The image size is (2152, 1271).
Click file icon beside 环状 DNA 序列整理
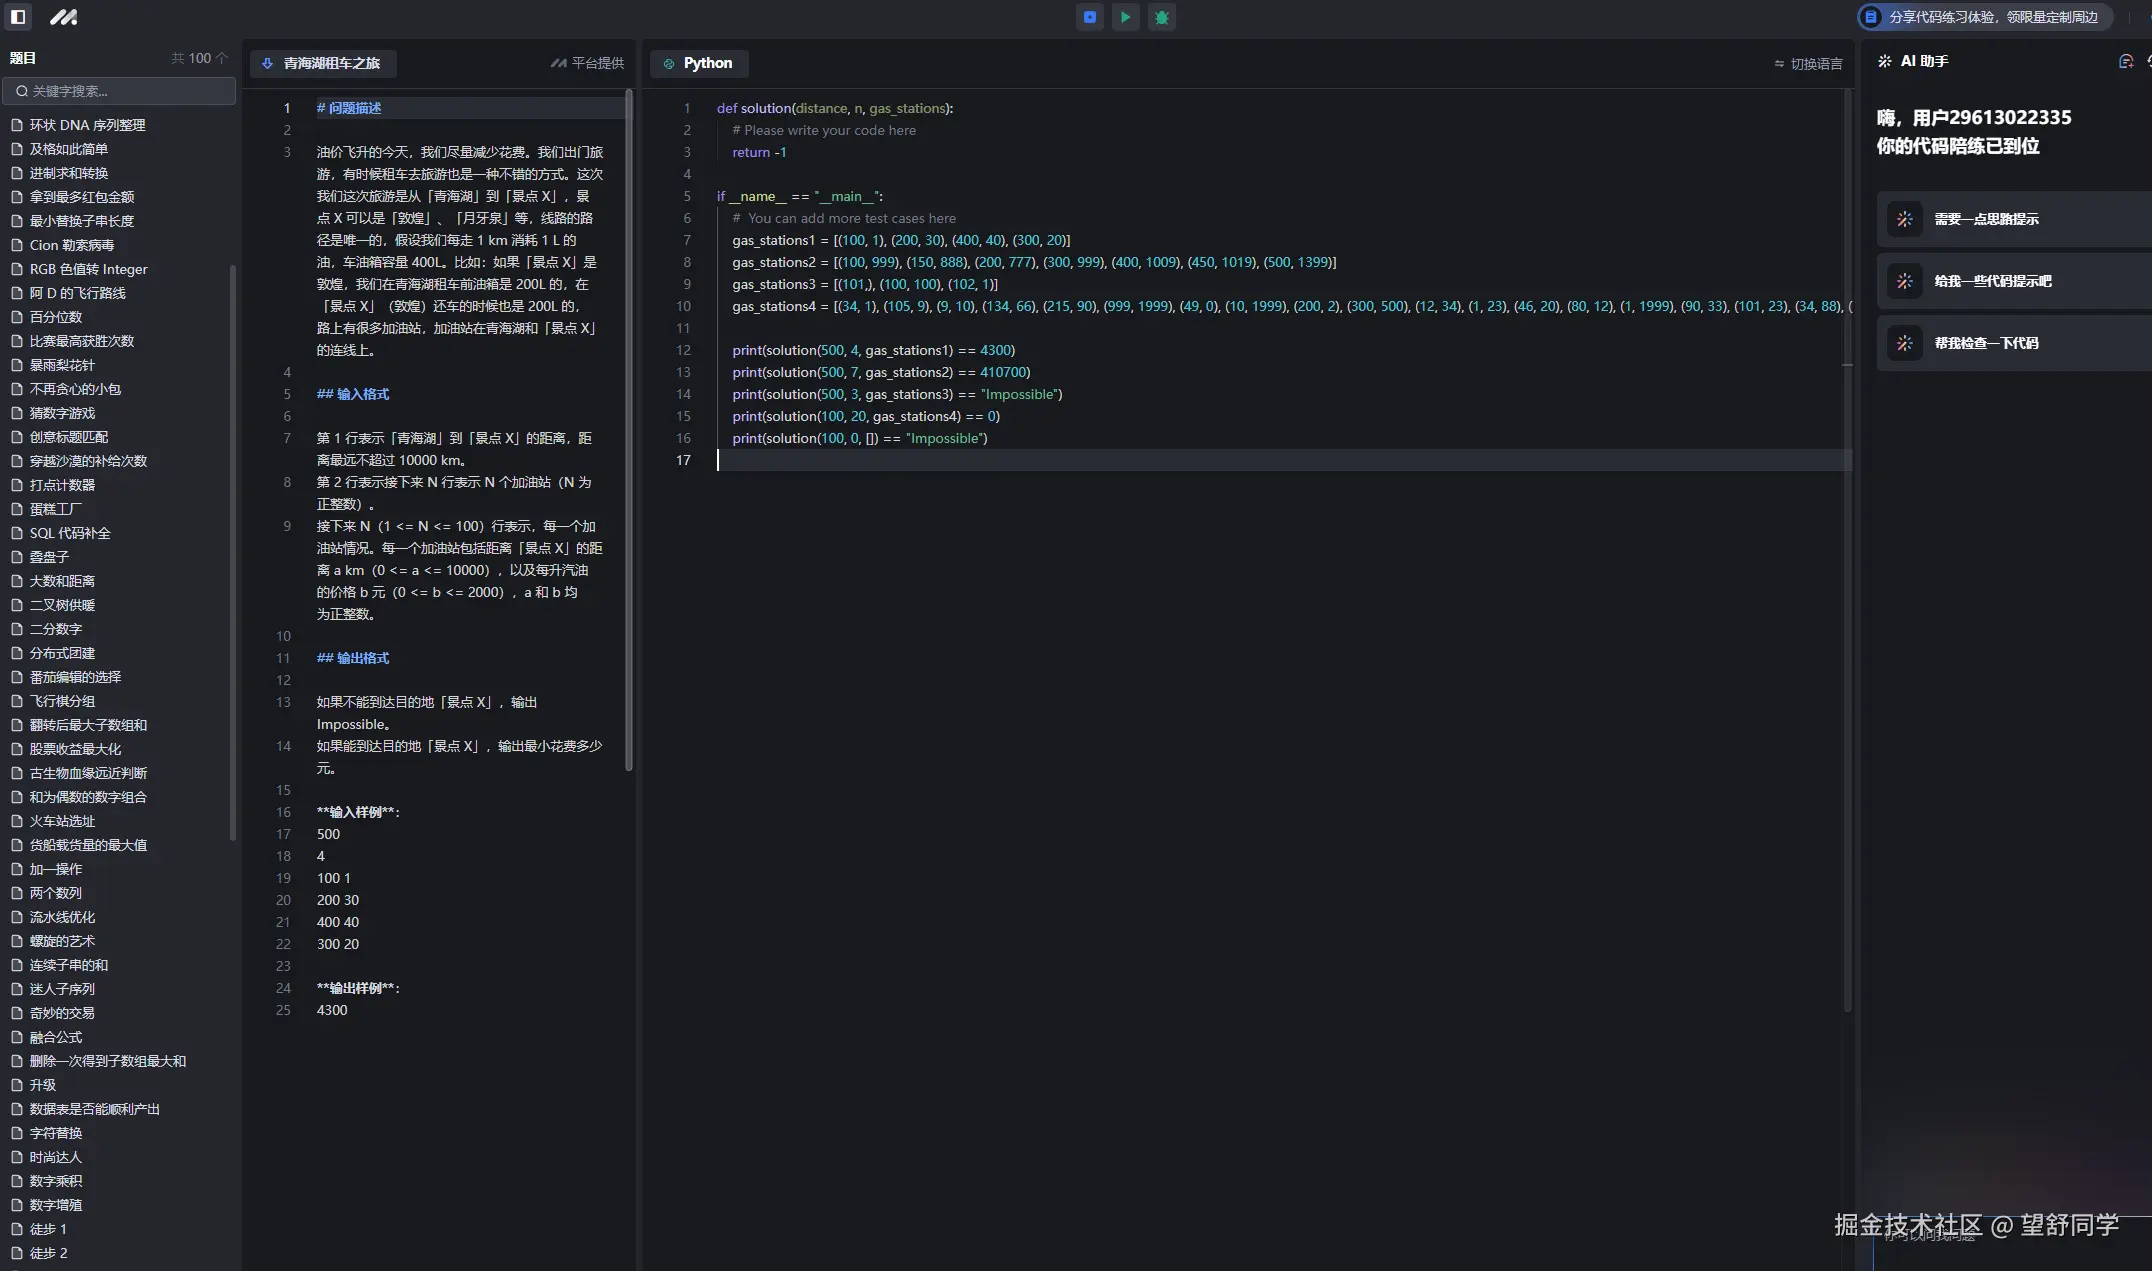tap(16, 125)
